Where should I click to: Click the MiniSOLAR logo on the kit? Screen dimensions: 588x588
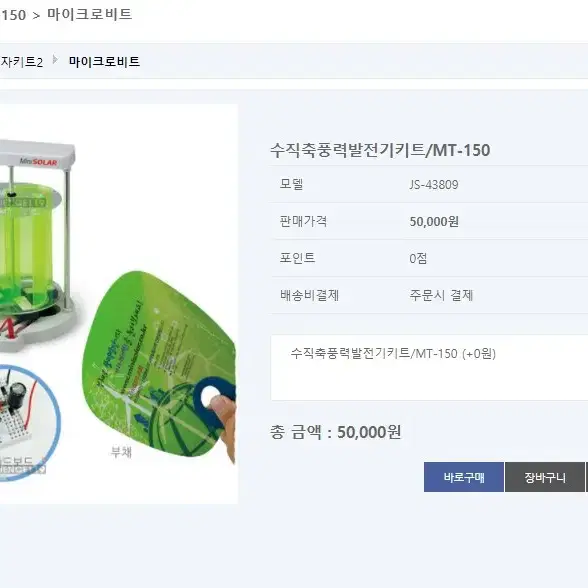[38, 162]
